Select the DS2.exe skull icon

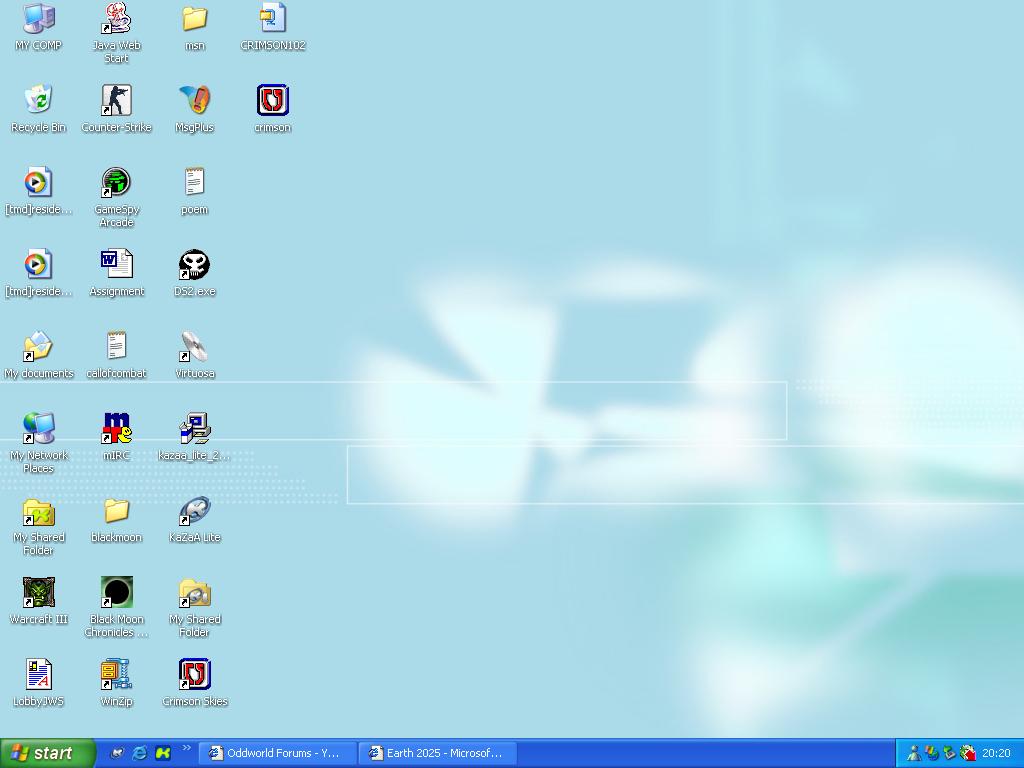[x=194, y=265]
